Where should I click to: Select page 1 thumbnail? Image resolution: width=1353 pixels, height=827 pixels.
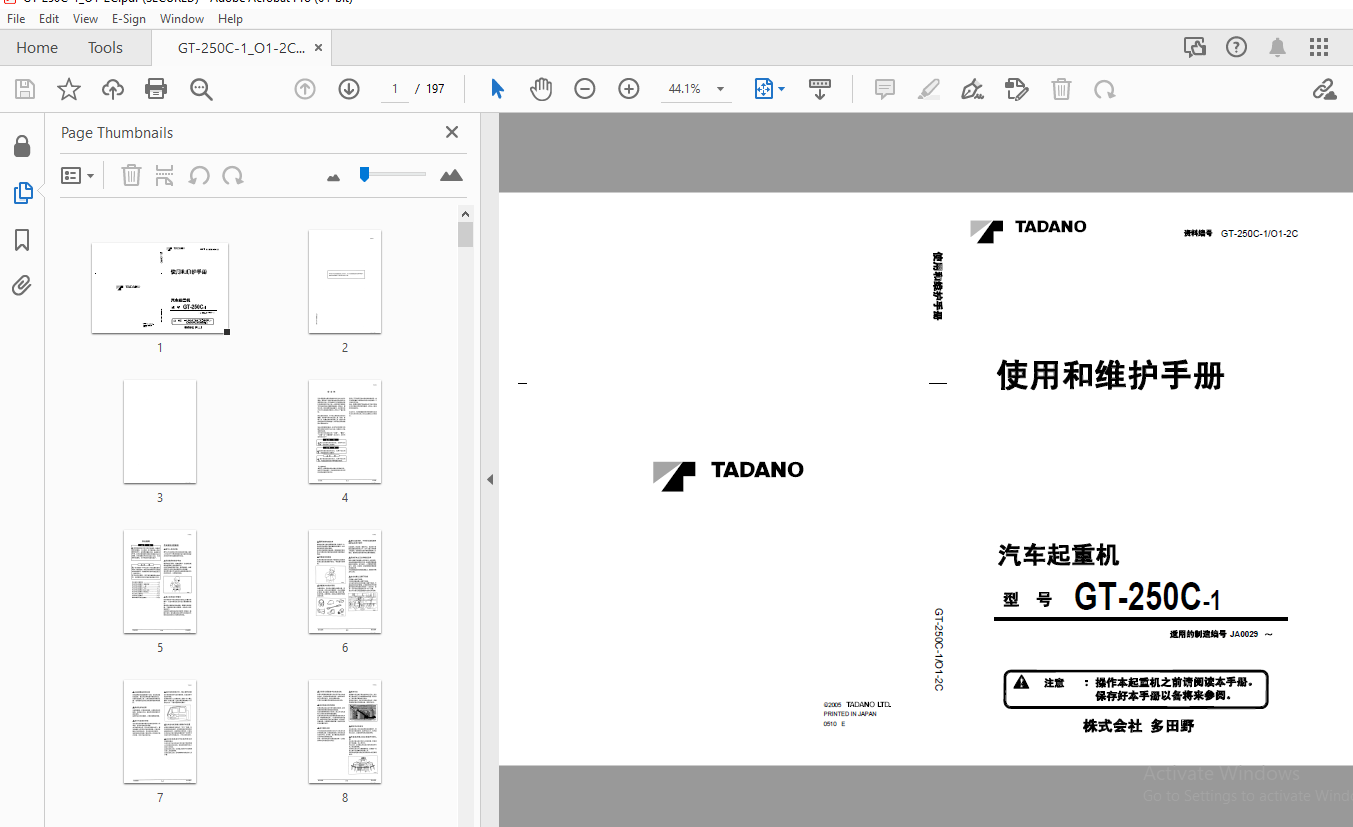coord(160,288)
